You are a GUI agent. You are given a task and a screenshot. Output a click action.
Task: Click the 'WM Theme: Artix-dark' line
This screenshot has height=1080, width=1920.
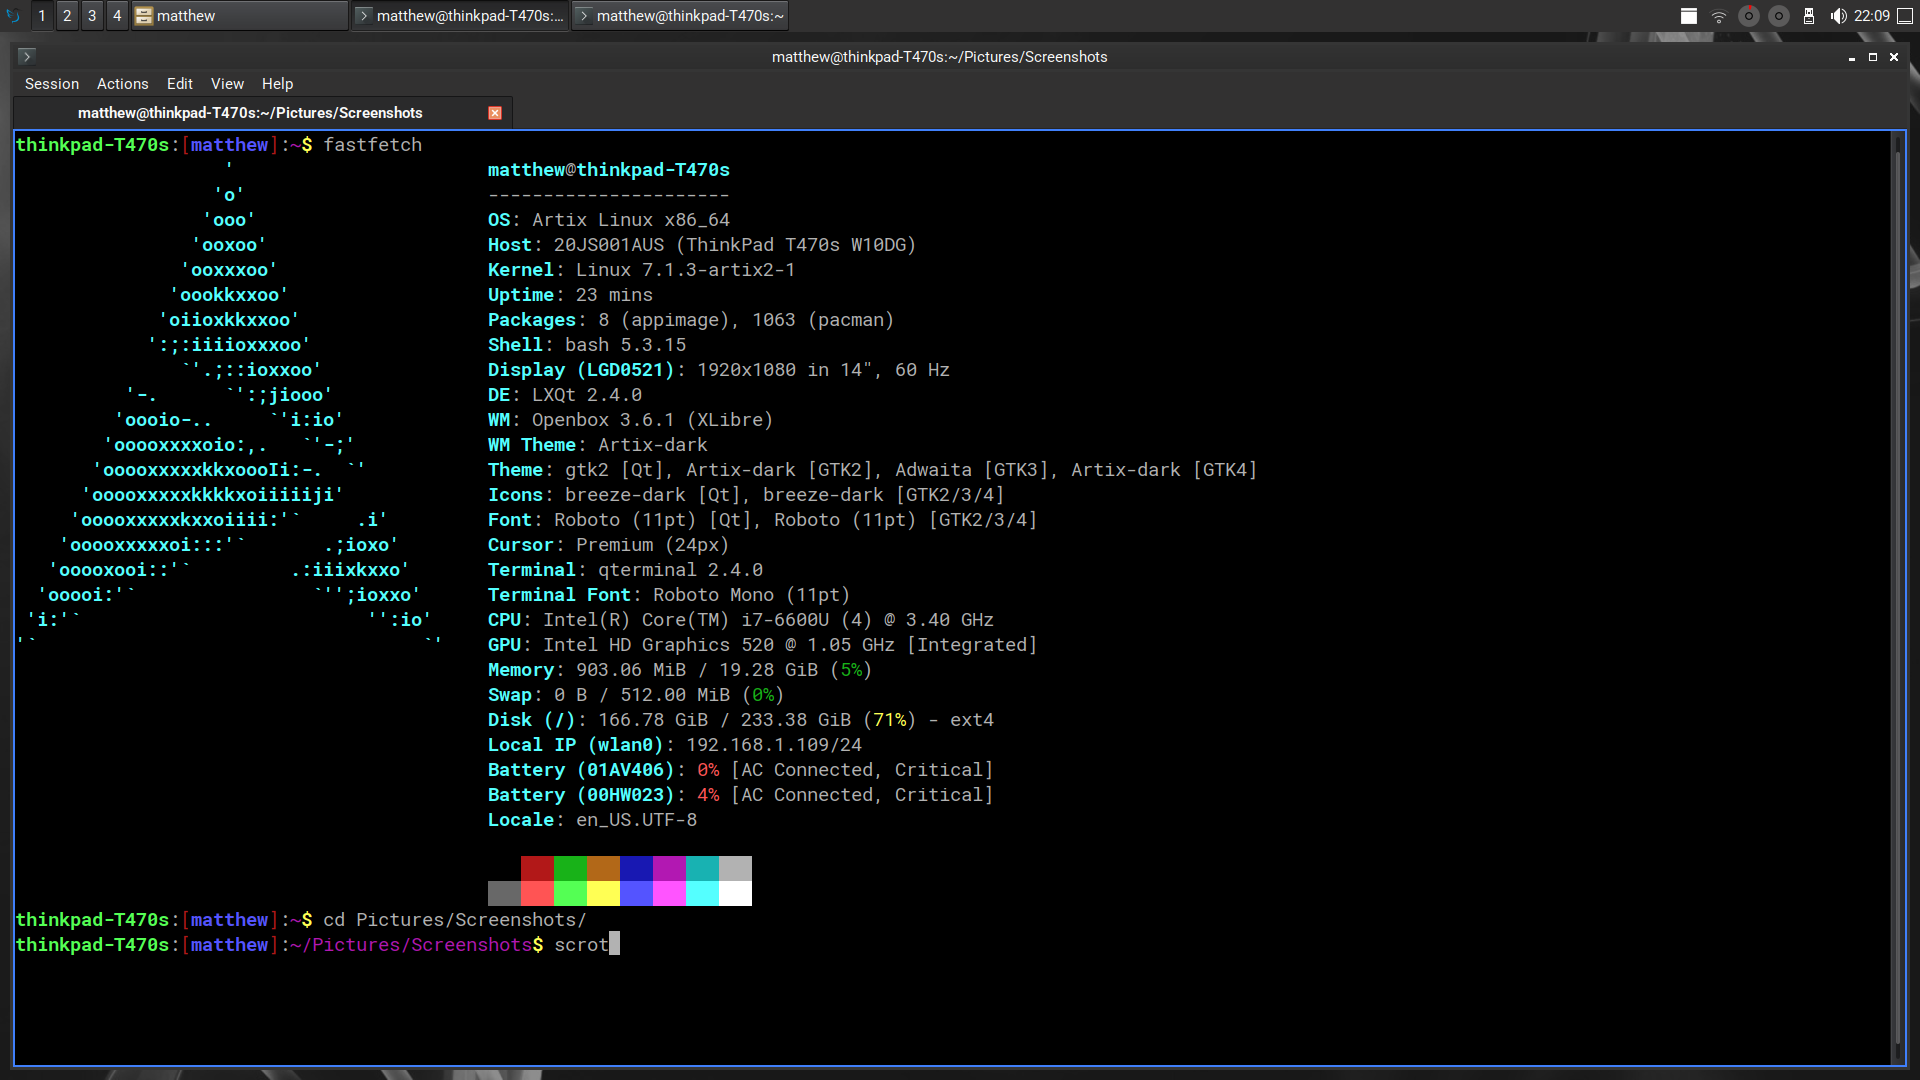click(x=598, y=445)
